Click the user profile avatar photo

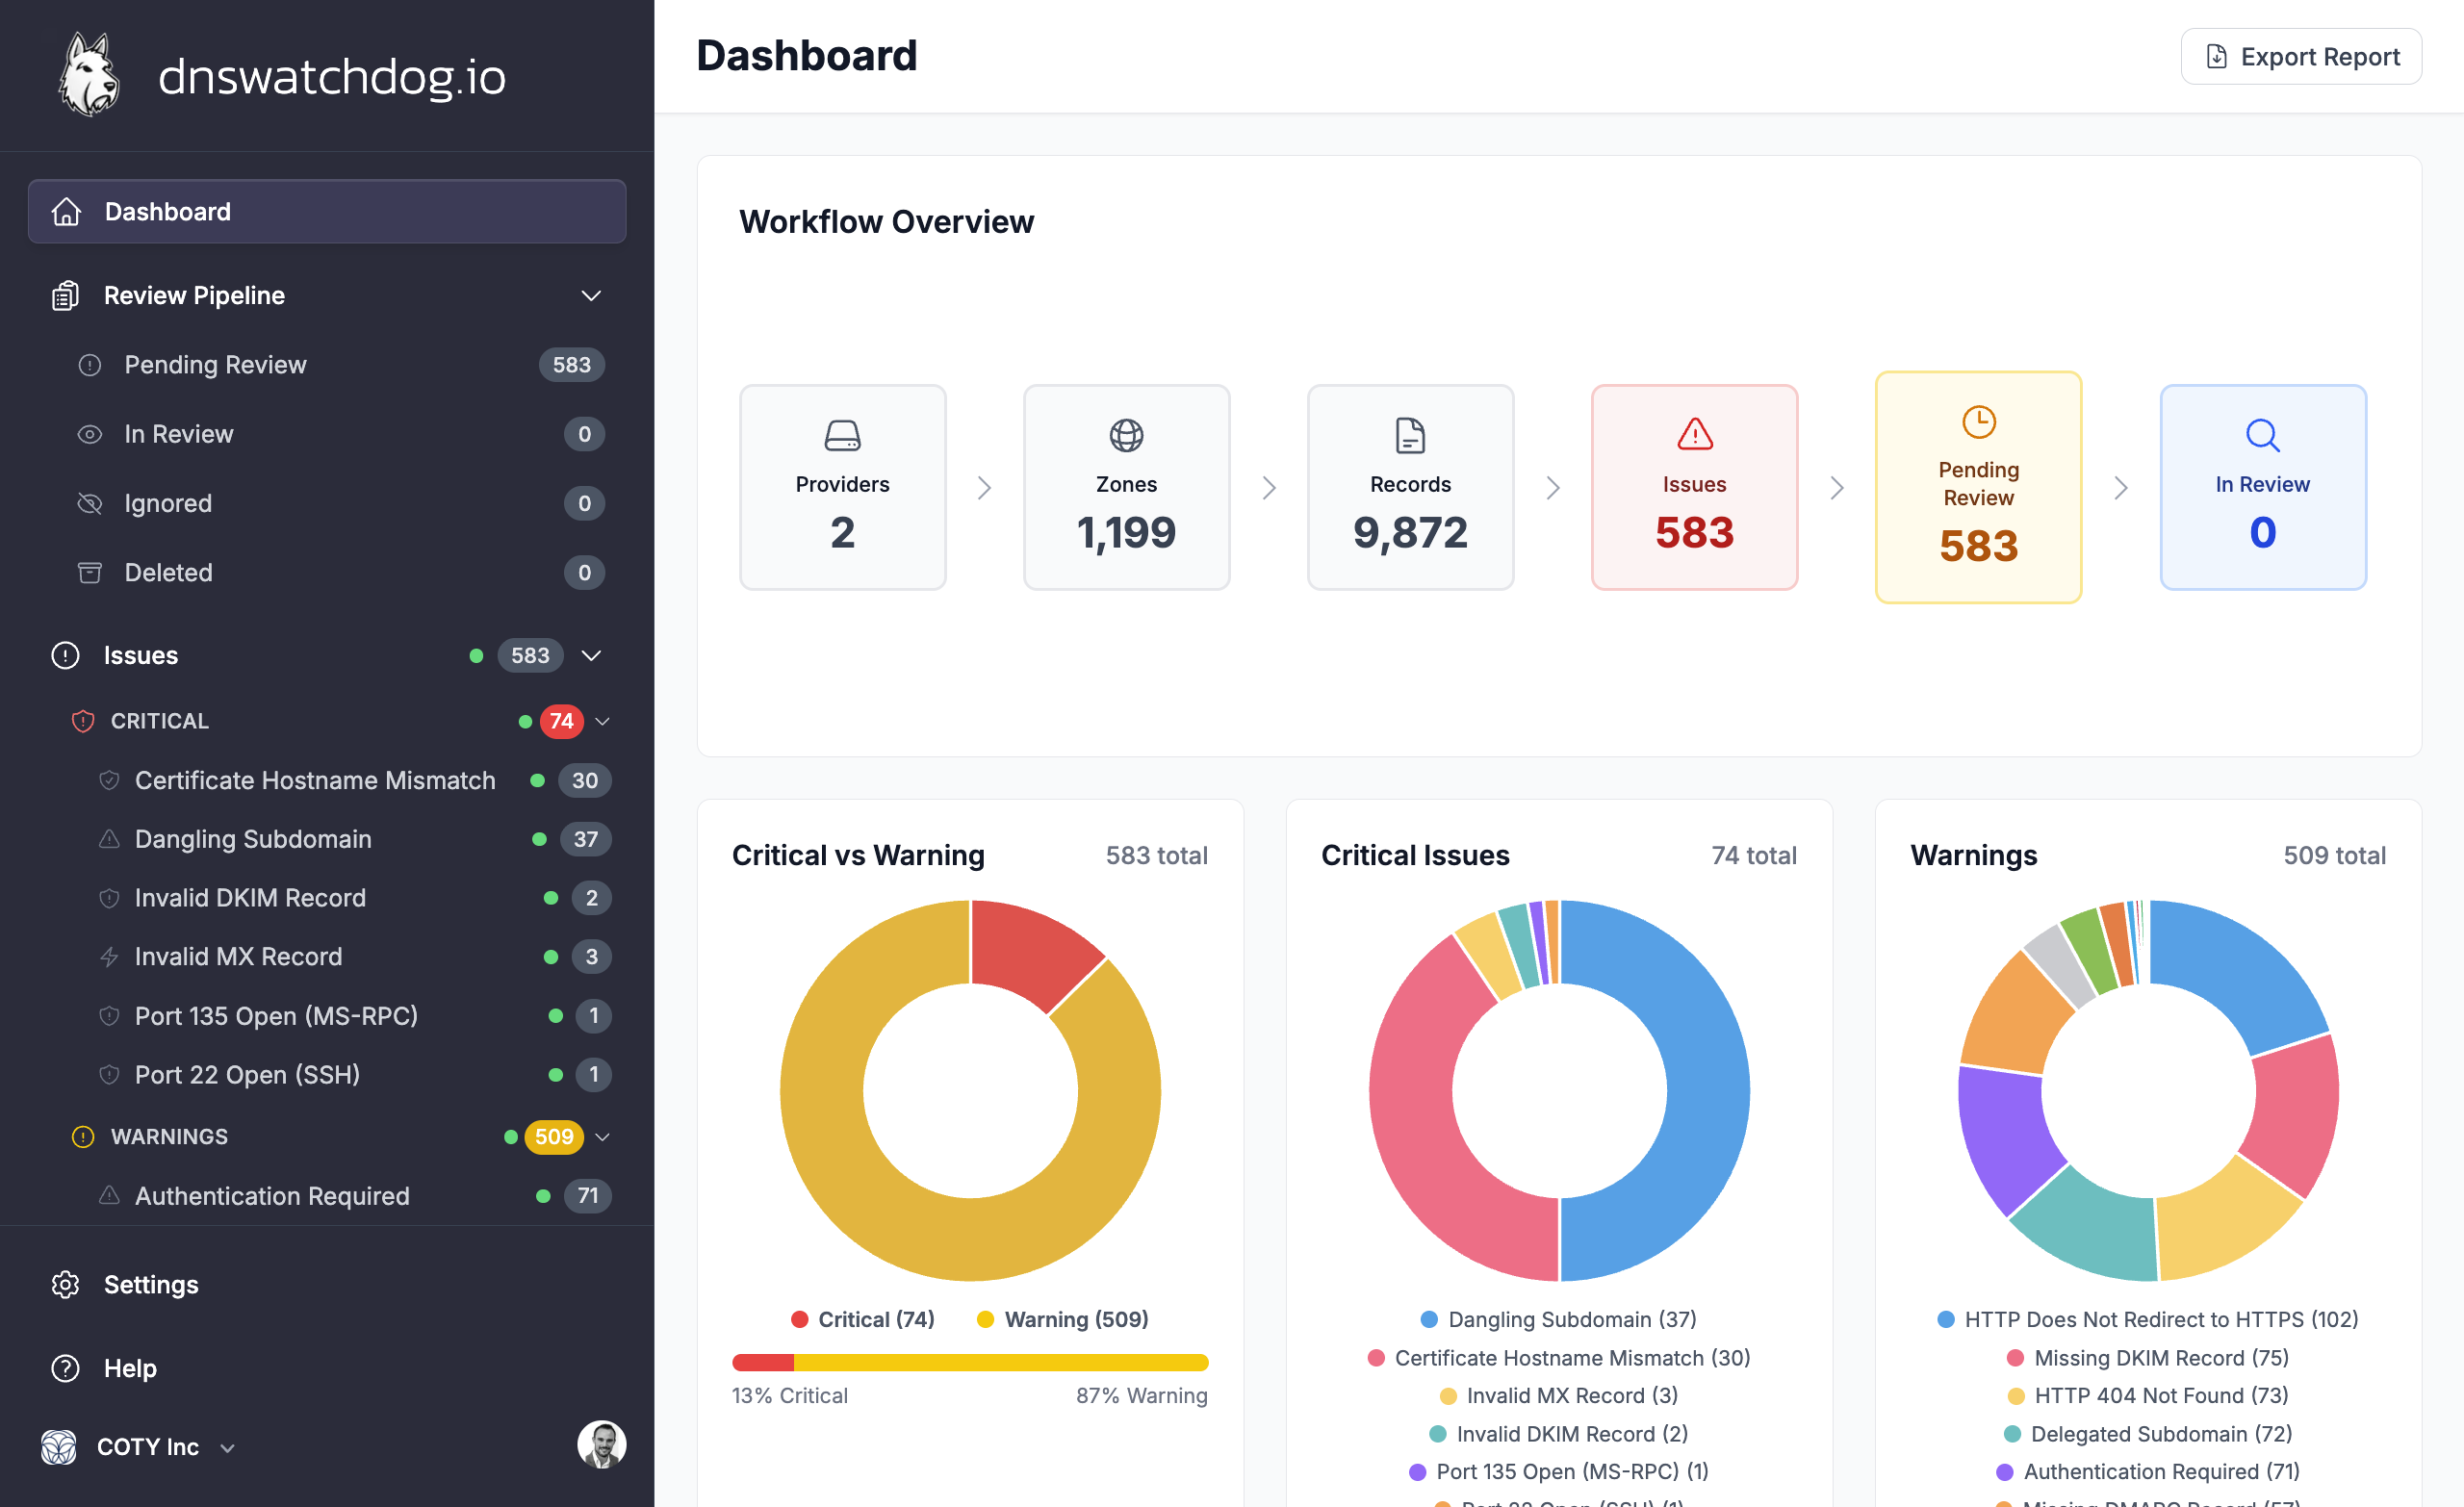[x=602, y=1446]
